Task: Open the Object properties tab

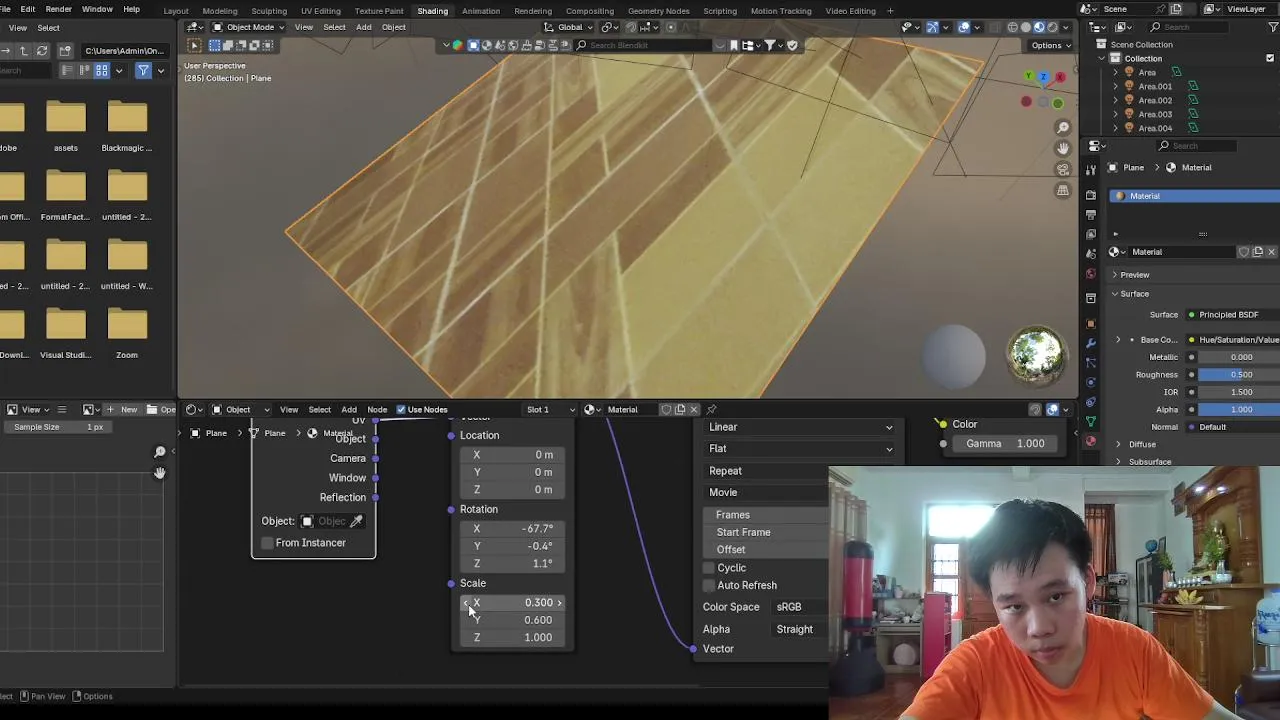Action: [1091, 324]
